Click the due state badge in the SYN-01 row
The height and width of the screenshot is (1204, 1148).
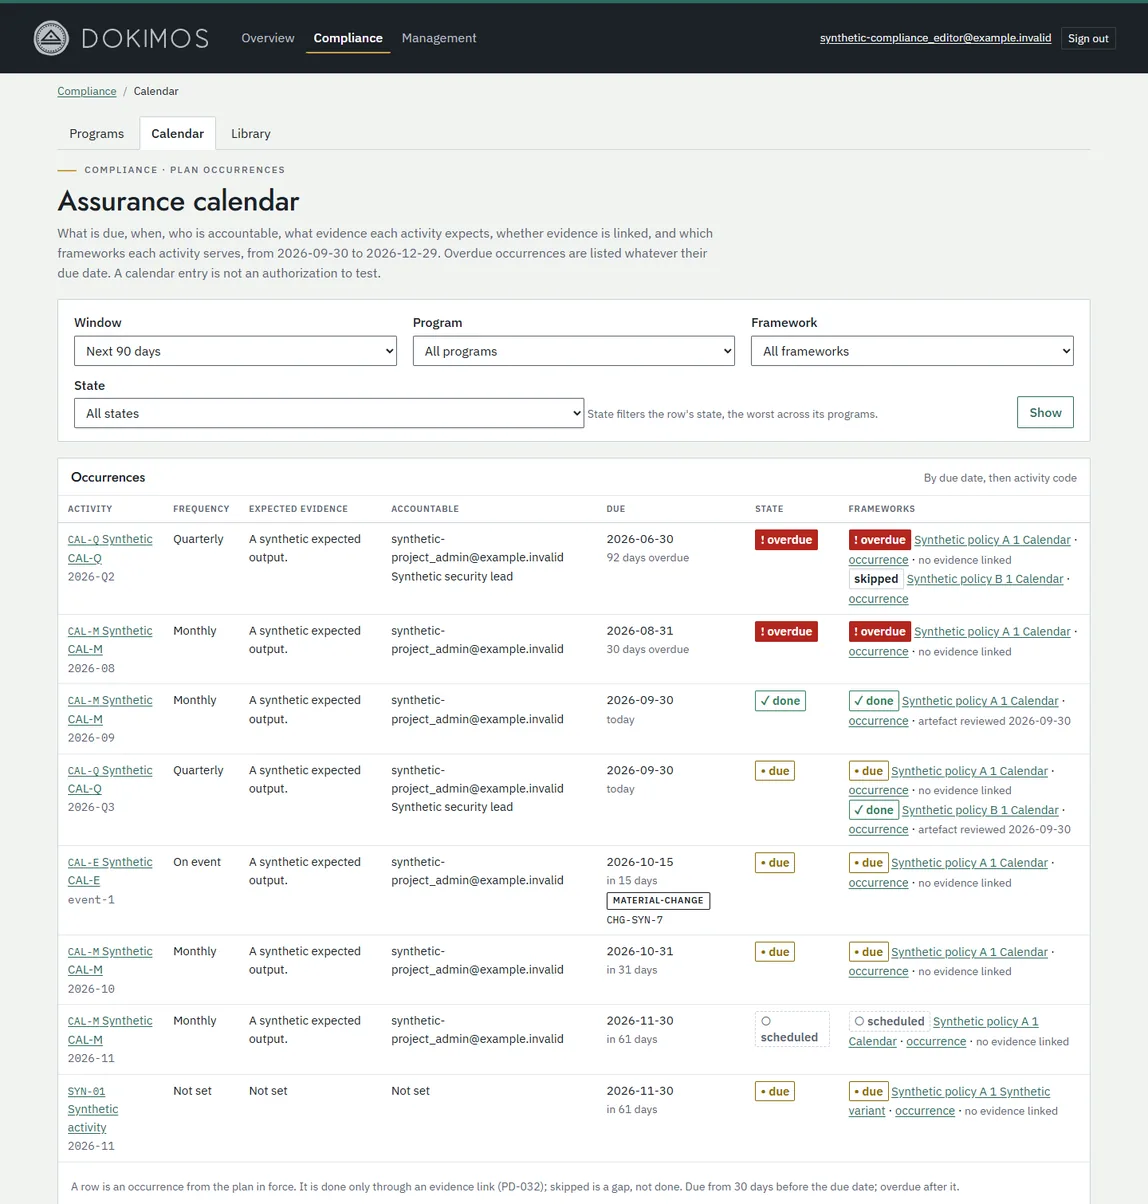click(775, 1092)
